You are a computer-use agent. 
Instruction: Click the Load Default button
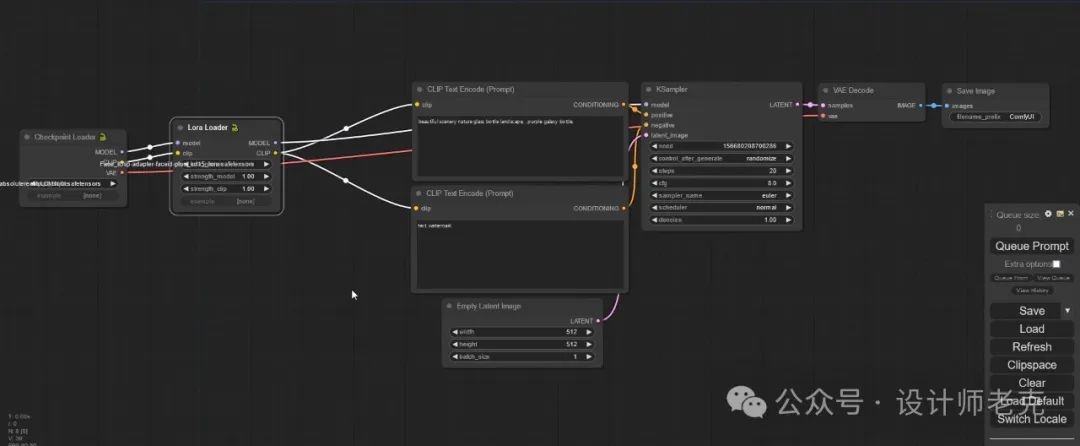coord(1031,401)
